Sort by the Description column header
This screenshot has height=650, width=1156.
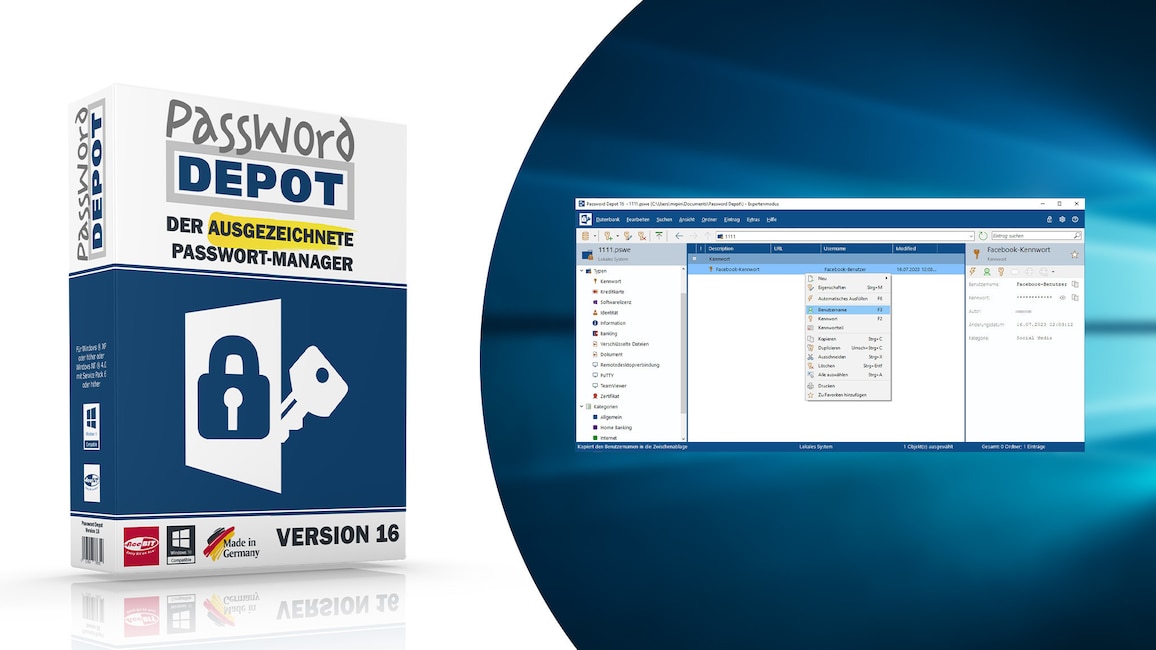coord(738,248)
